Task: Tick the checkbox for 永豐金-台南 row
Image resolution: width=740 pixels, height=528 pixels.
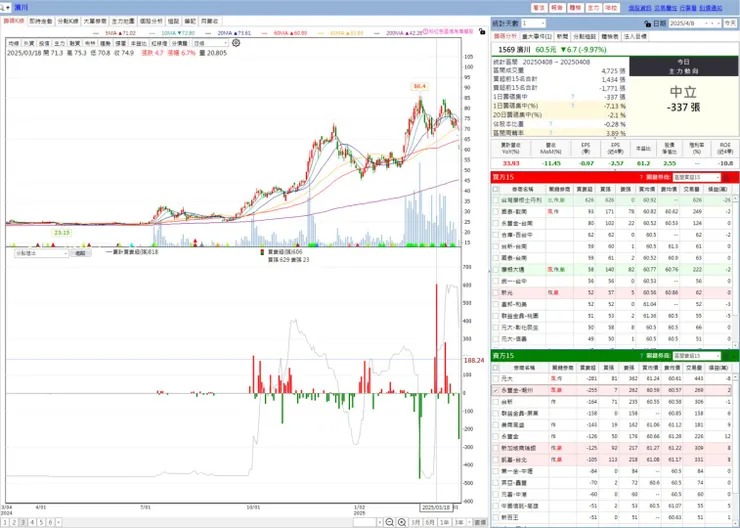Action: [496, 223]
